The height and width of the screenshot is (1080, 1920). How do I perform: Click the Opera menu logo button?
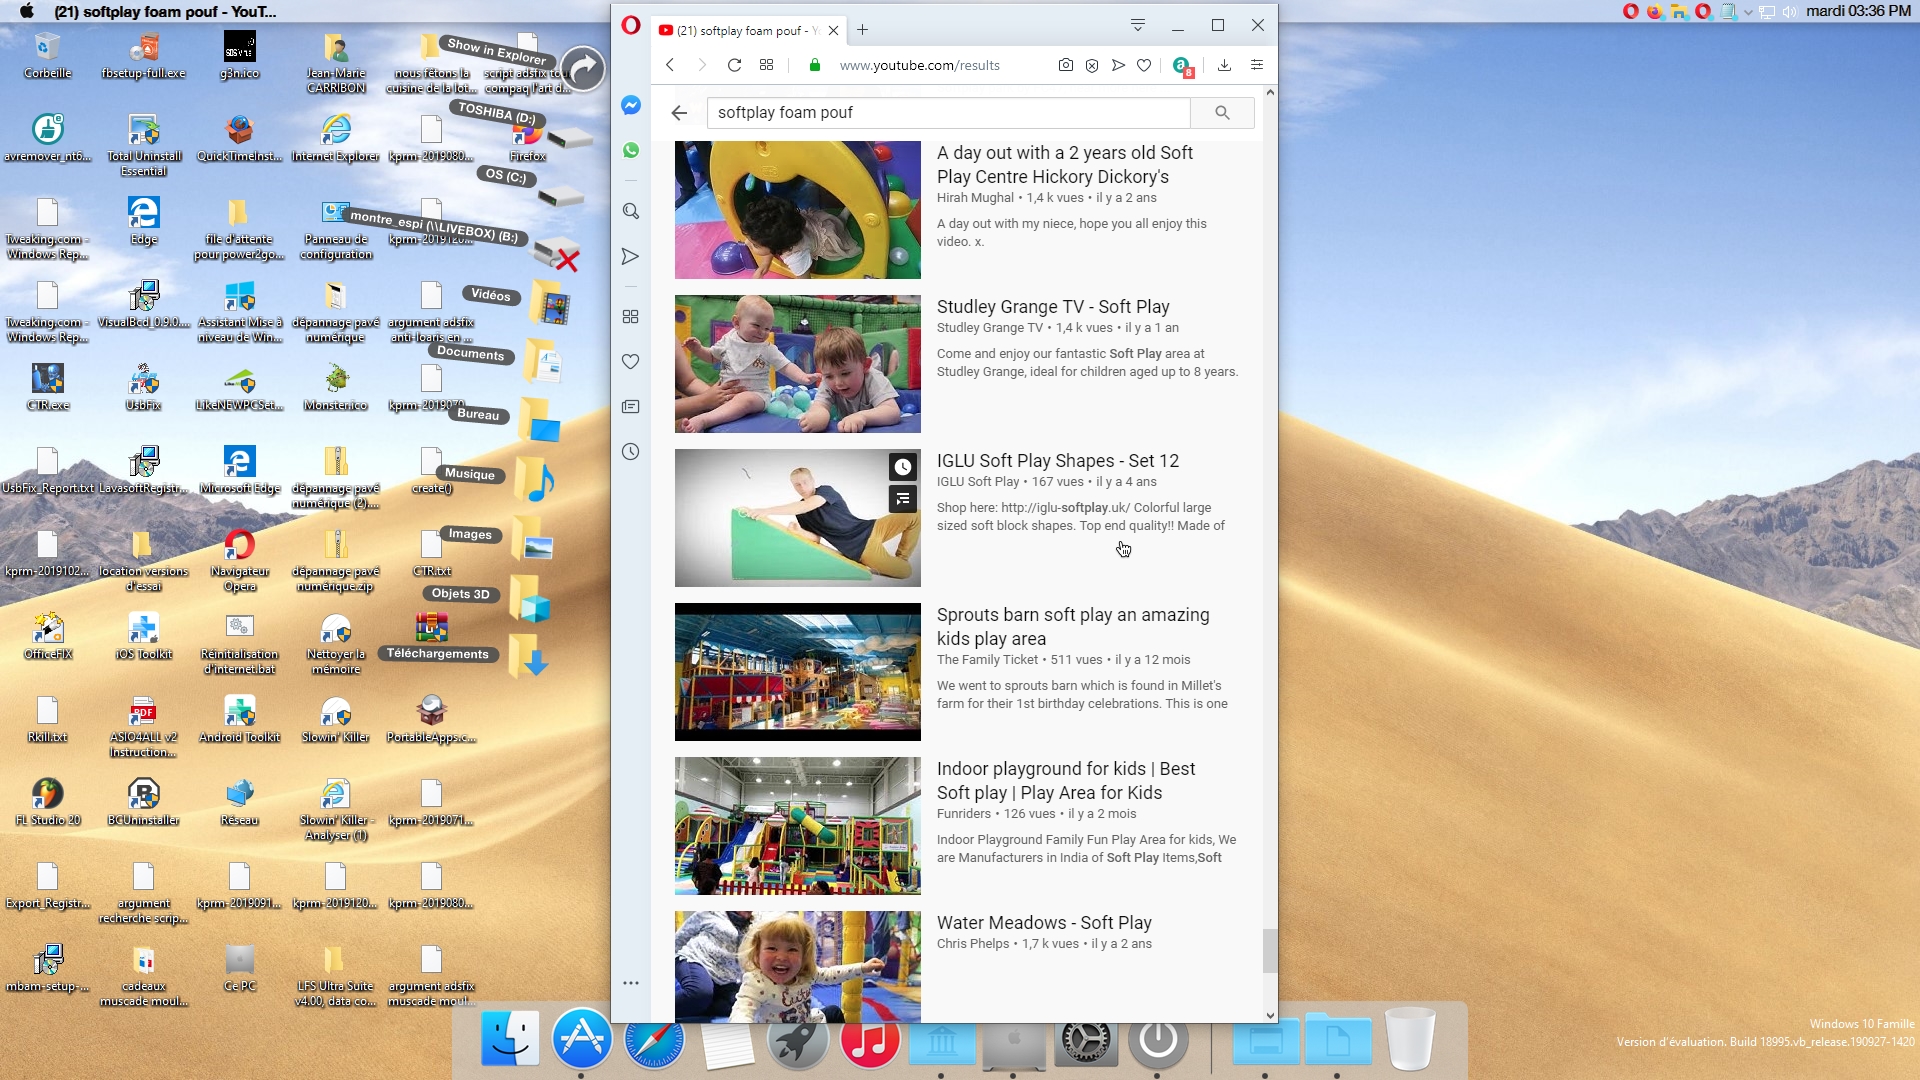[630, 25]
